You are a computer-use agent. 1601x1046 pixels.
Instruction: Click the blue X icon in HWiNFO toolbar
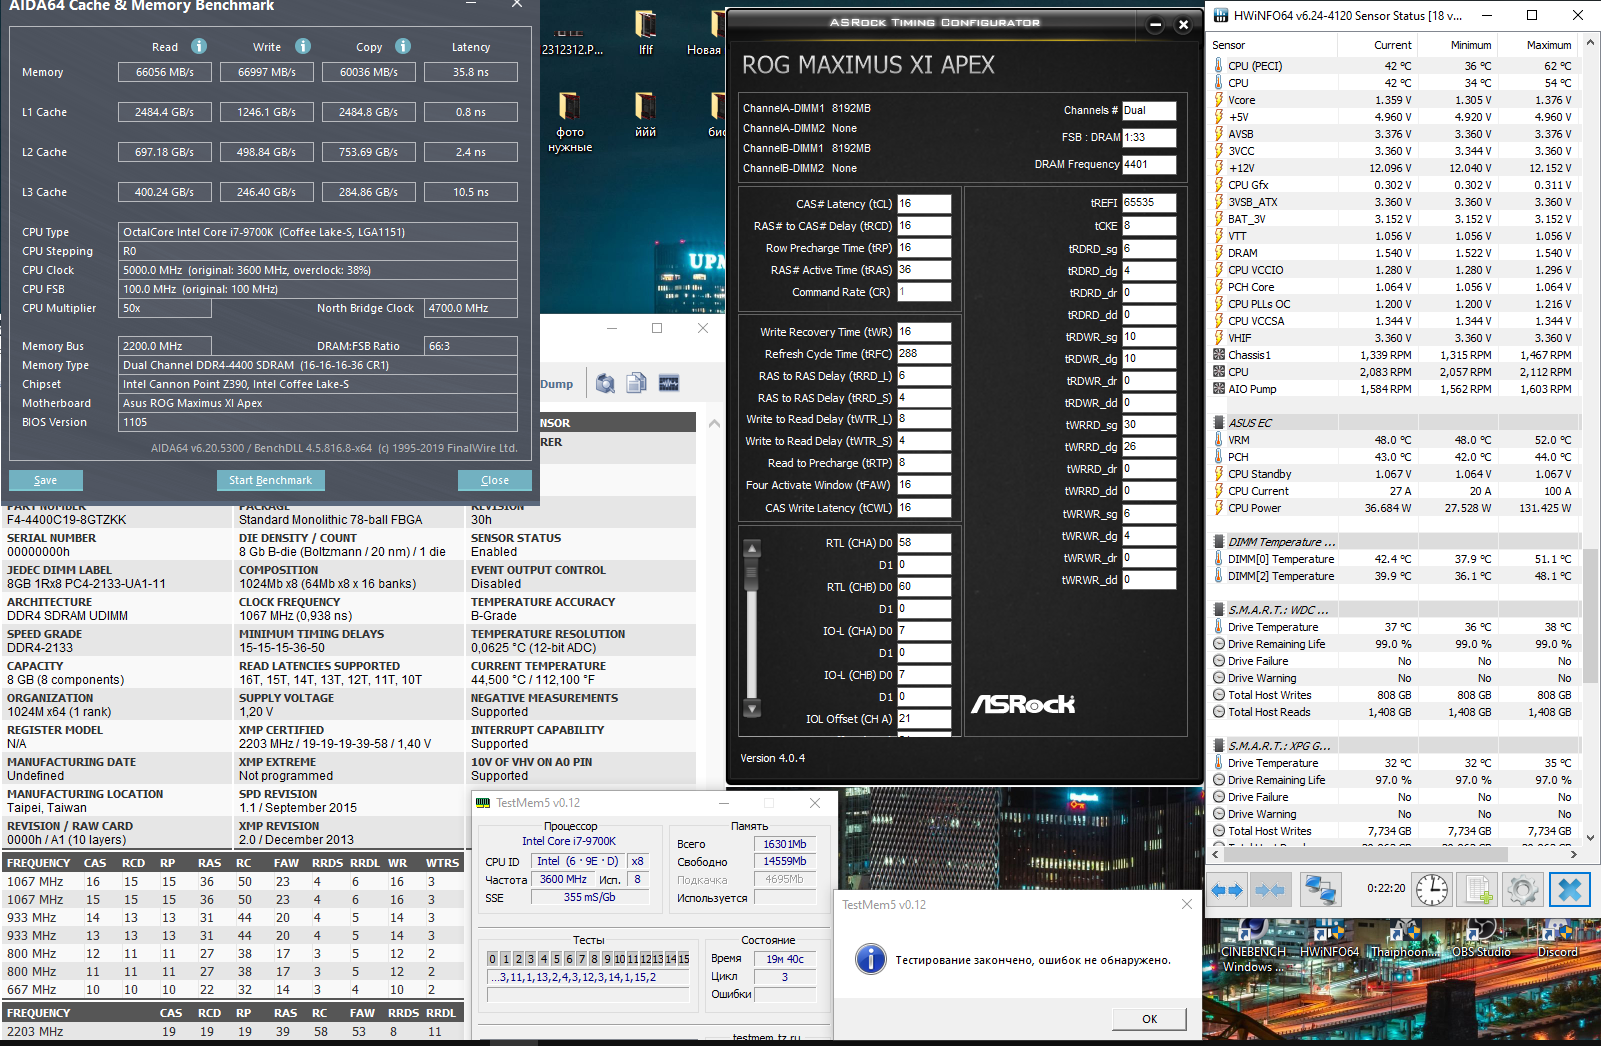[x=1570, y=889]
